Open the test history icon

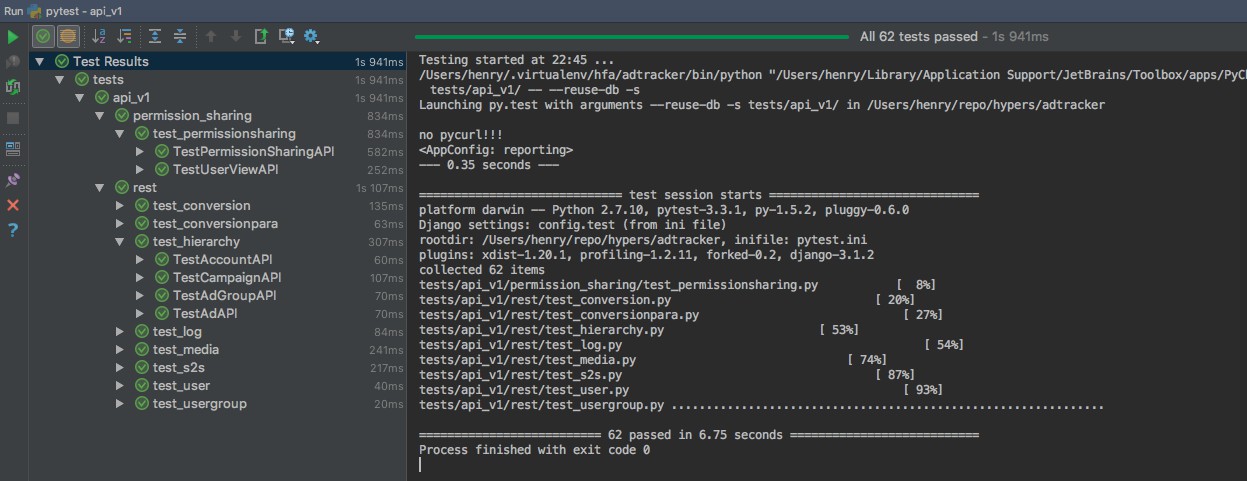(x=286, y=37)
